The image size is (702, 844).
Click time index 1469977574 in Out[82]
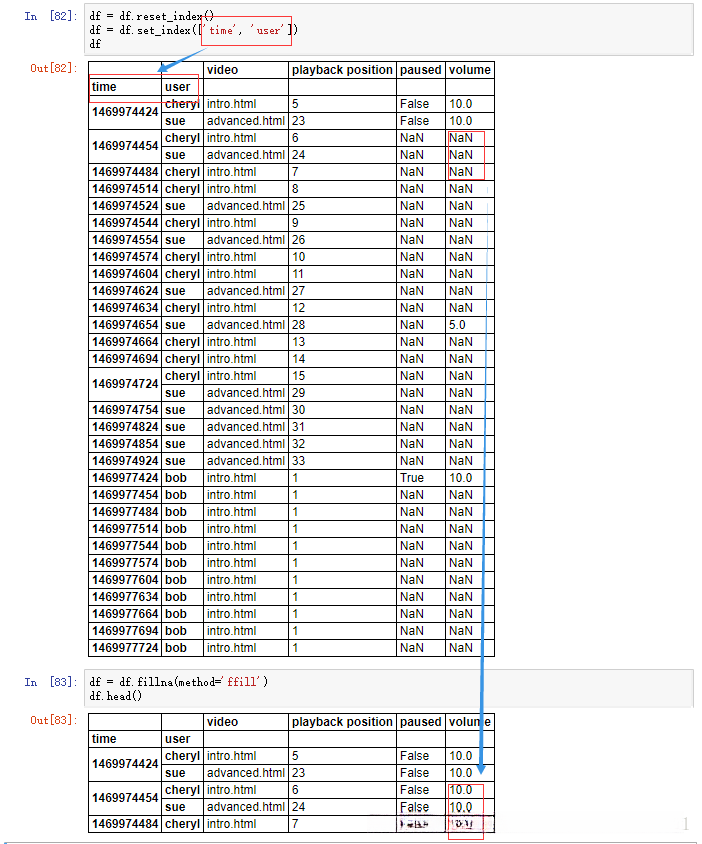click(125, 563)
